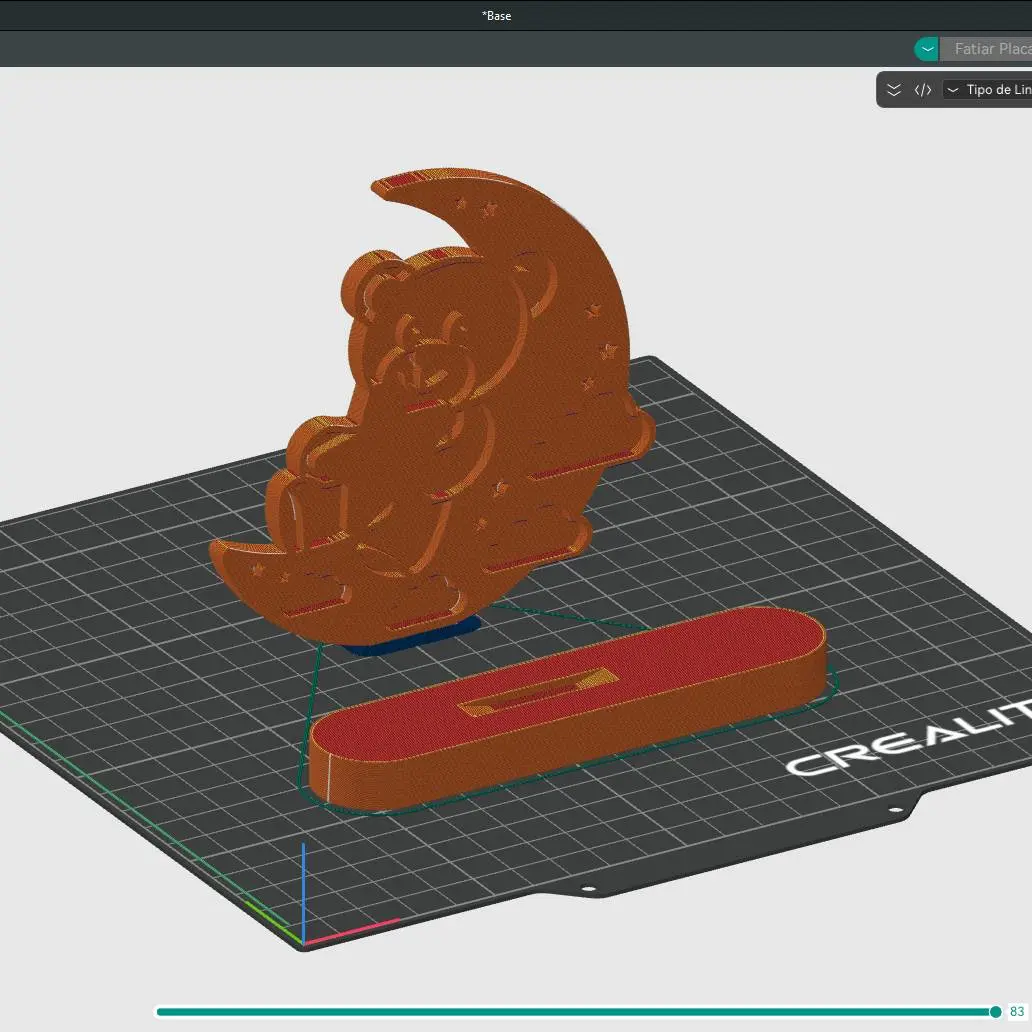Screen dimensions: 1032x1032
Task: Click the red X axis line
Action: [x=352, y=931]
